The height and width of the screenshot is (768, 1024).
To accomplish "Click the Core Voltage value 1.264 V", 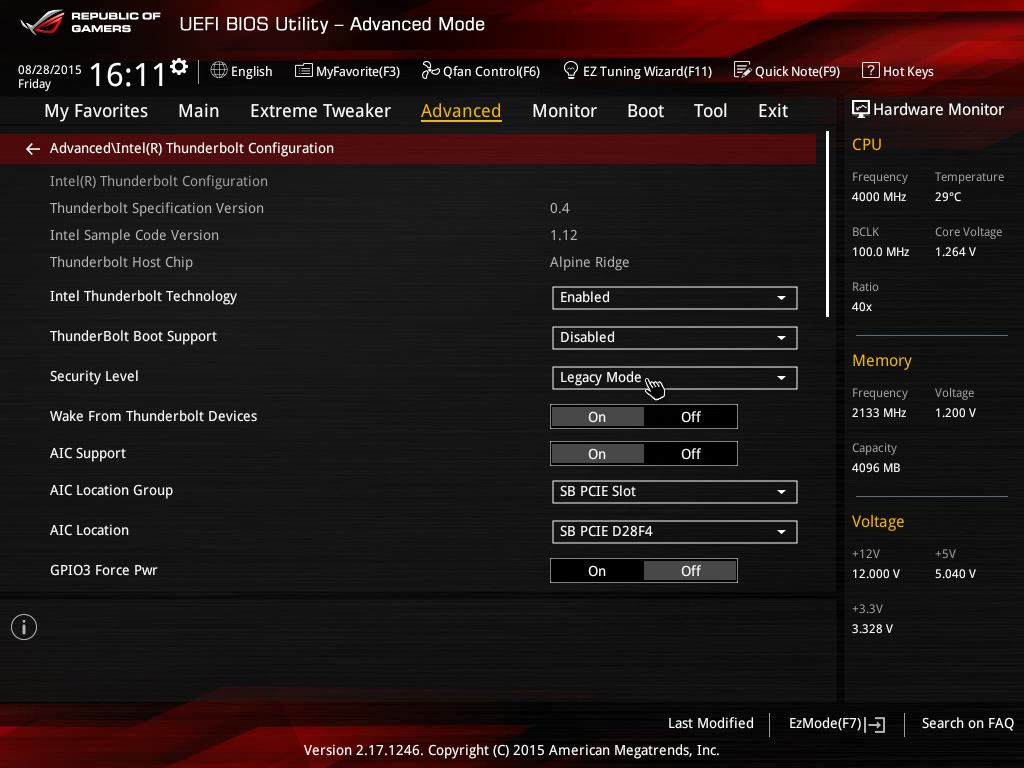I will (x=955, y=251).
